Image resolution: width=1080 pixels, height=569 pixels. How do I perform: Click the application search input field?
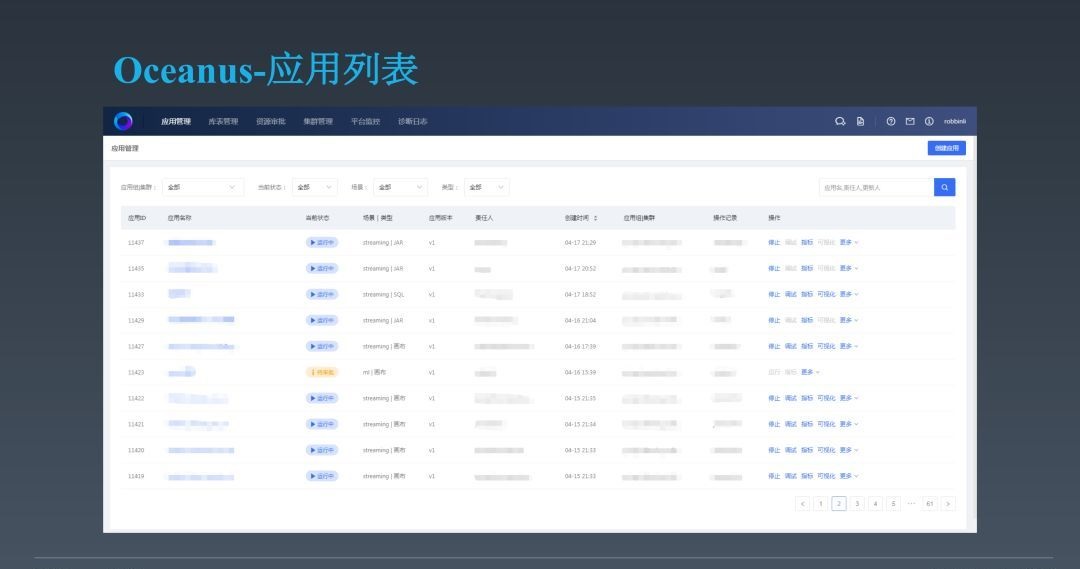(875, 187)
